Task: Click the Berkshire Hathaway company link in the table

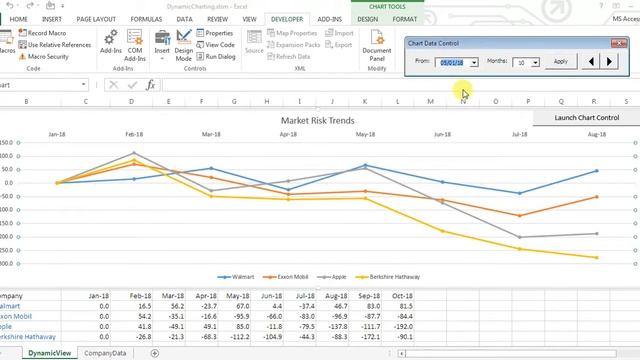Action: click(x=28, y=337)
